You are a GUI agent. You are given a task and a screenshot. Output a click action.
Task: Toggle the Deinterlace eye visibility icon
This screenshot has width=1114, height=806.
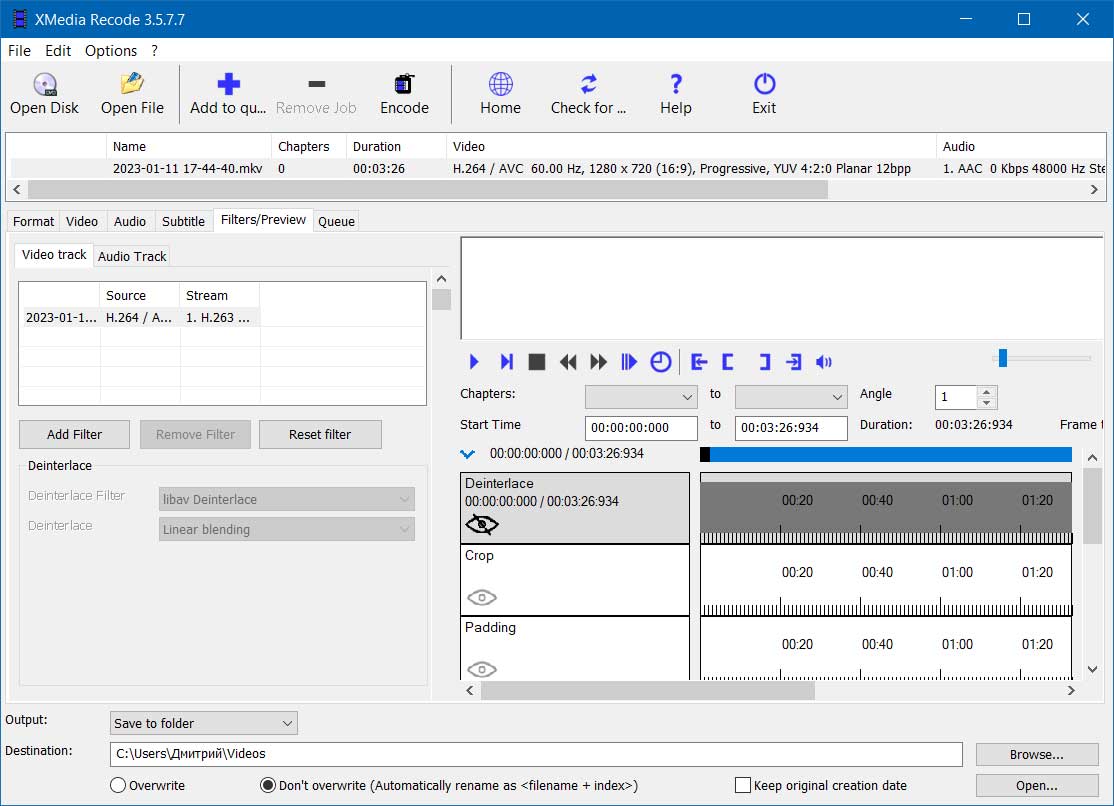tap(482, 525)
